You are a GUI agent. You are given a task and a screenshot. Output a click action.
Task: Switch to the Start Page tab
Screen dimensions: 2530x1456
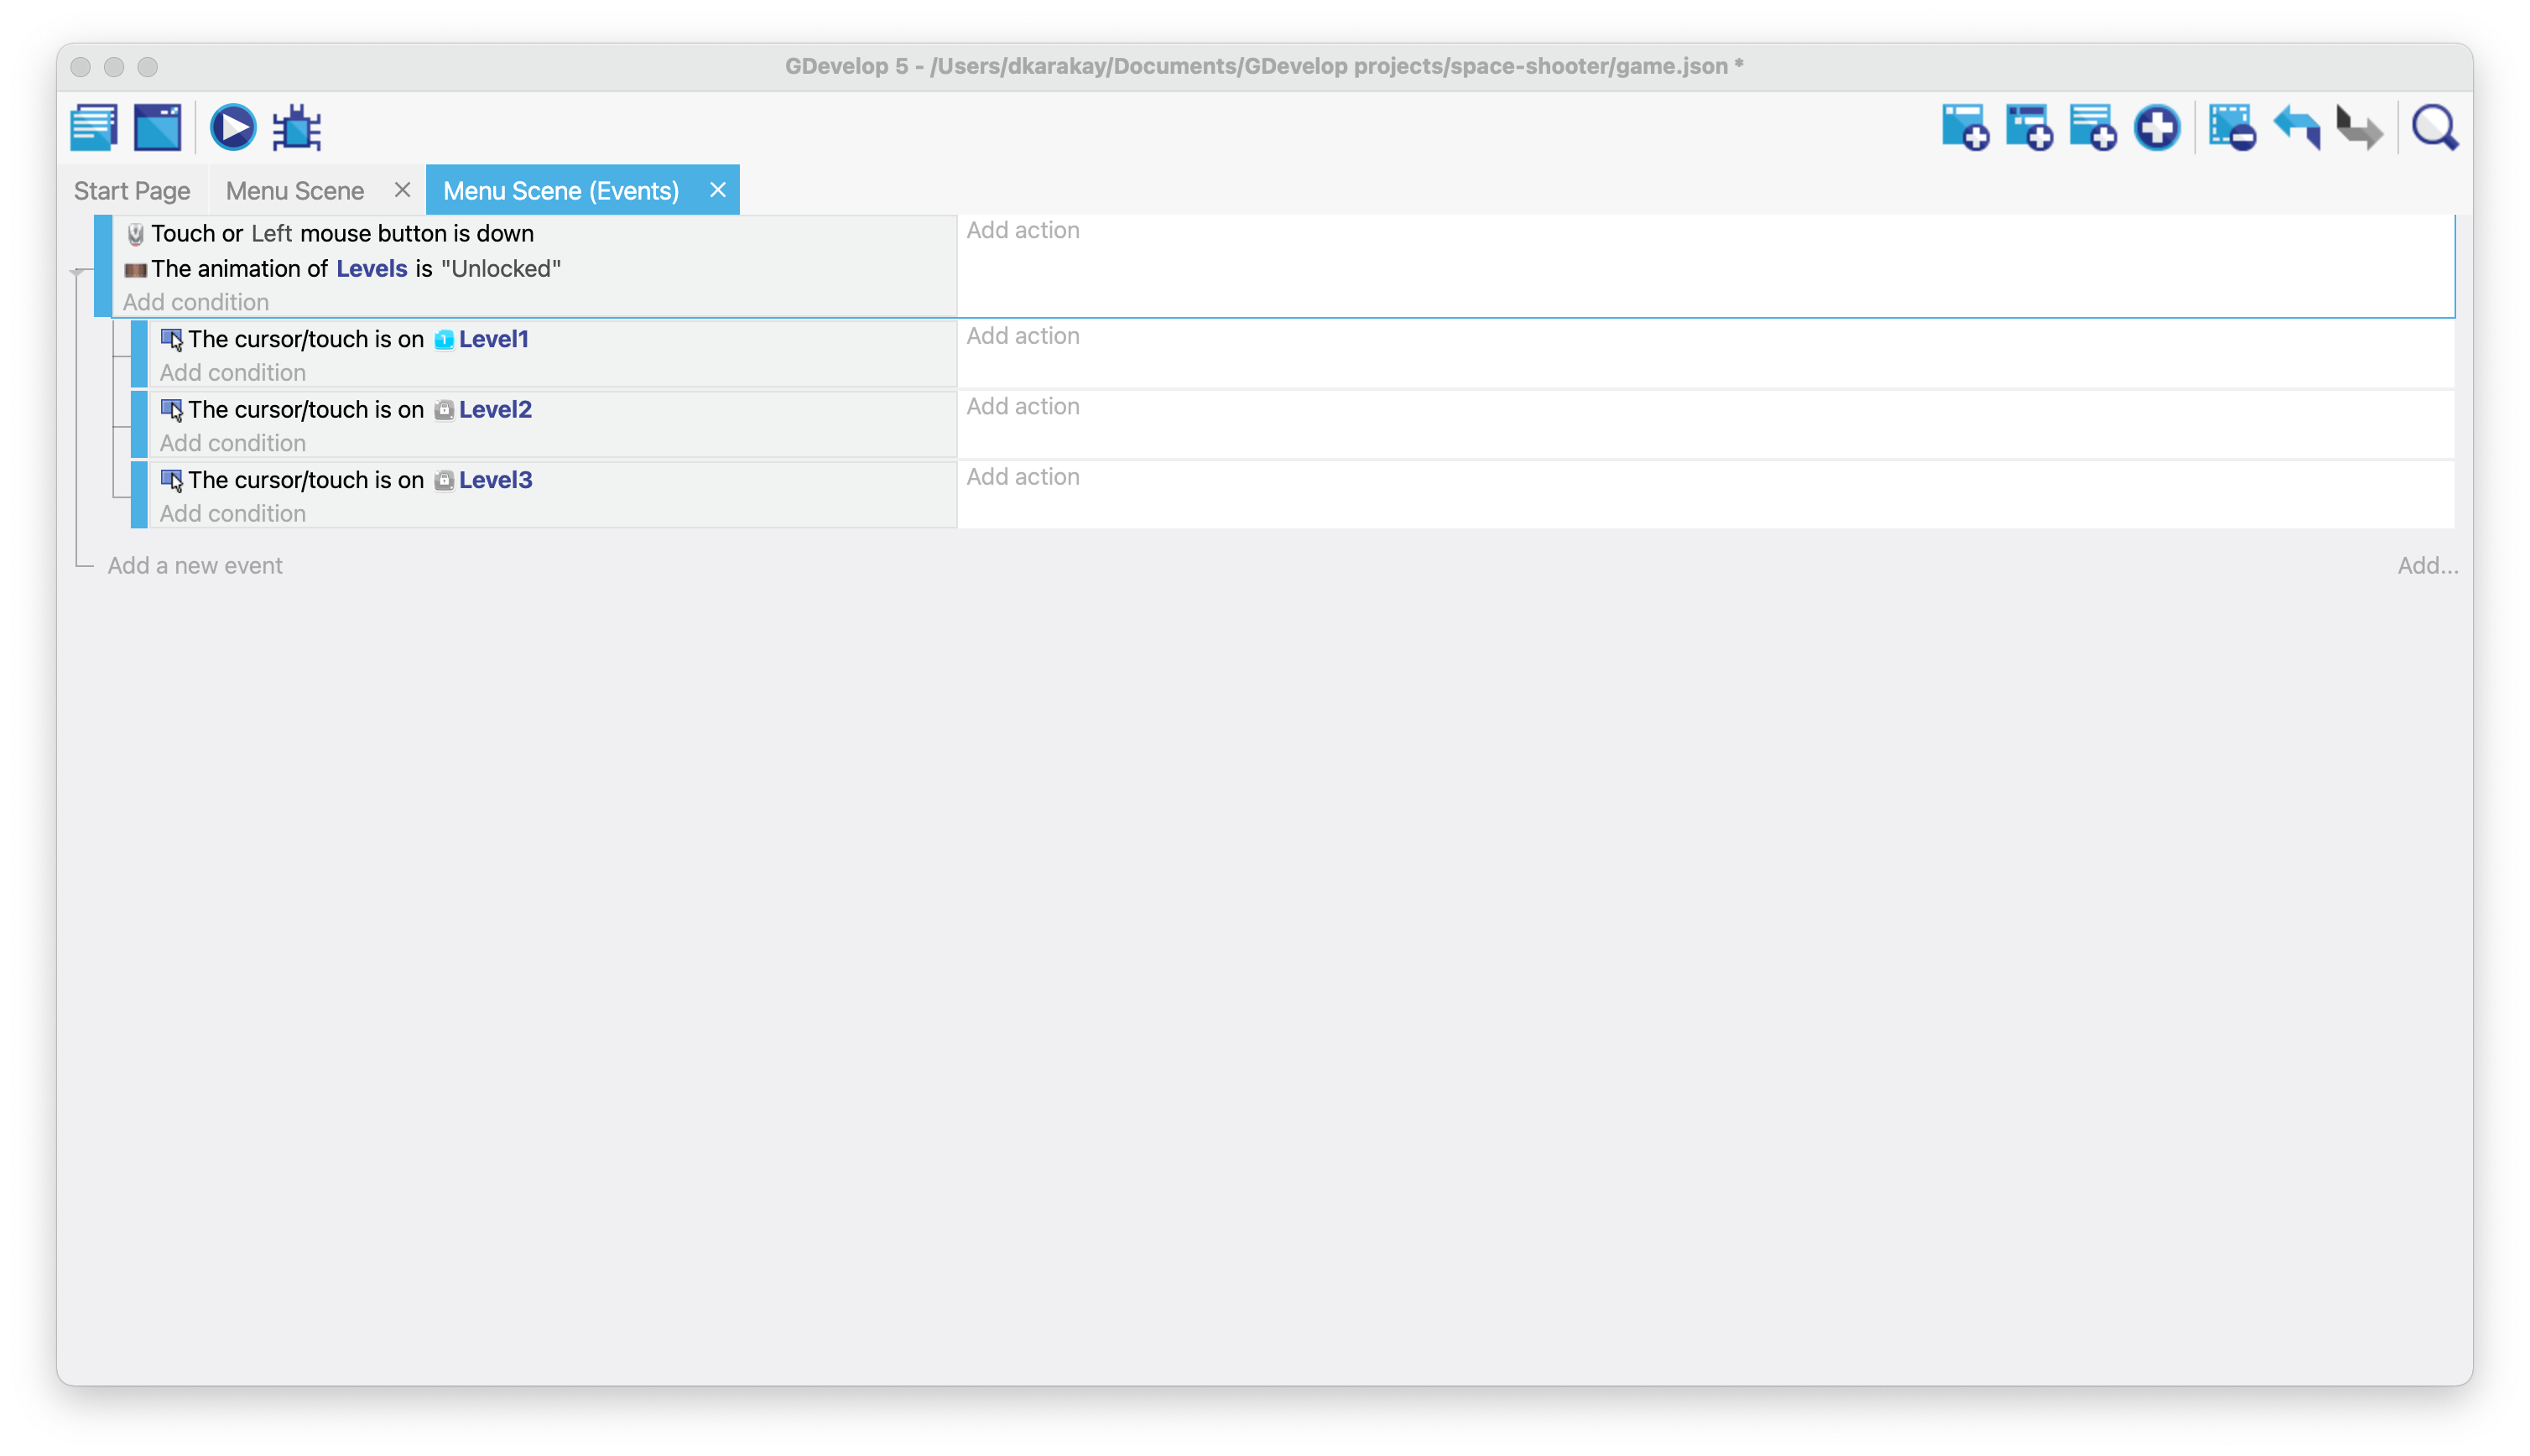(x=132, y=191)
